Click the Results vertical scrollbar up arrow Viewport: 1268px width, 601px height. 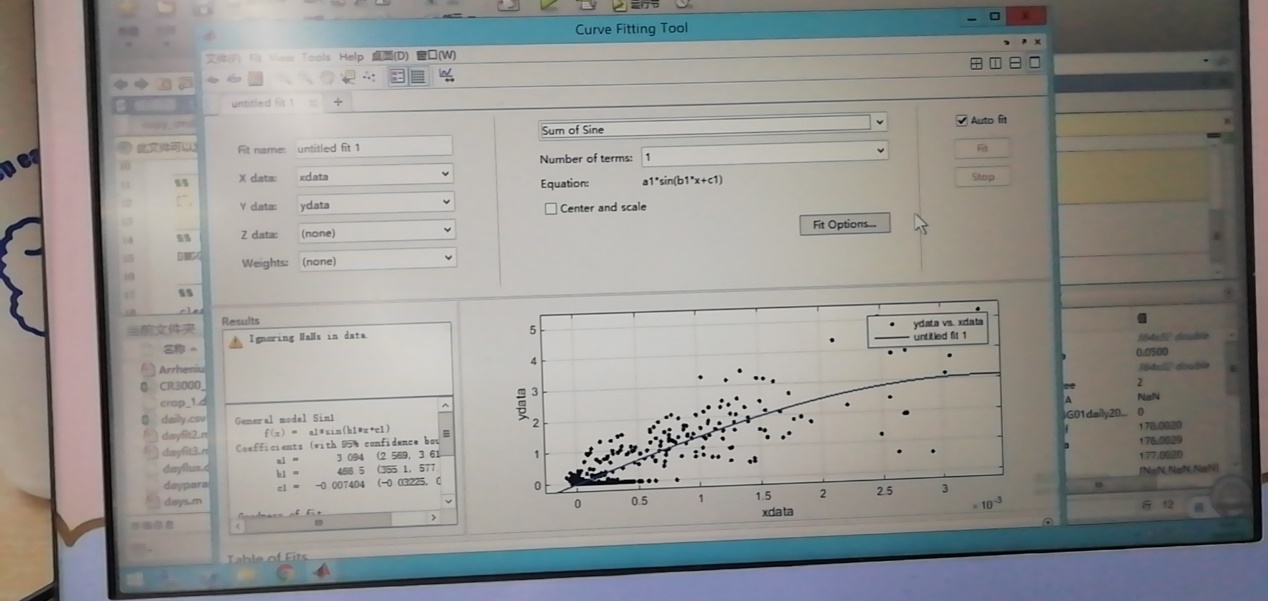tap(447, 407)
